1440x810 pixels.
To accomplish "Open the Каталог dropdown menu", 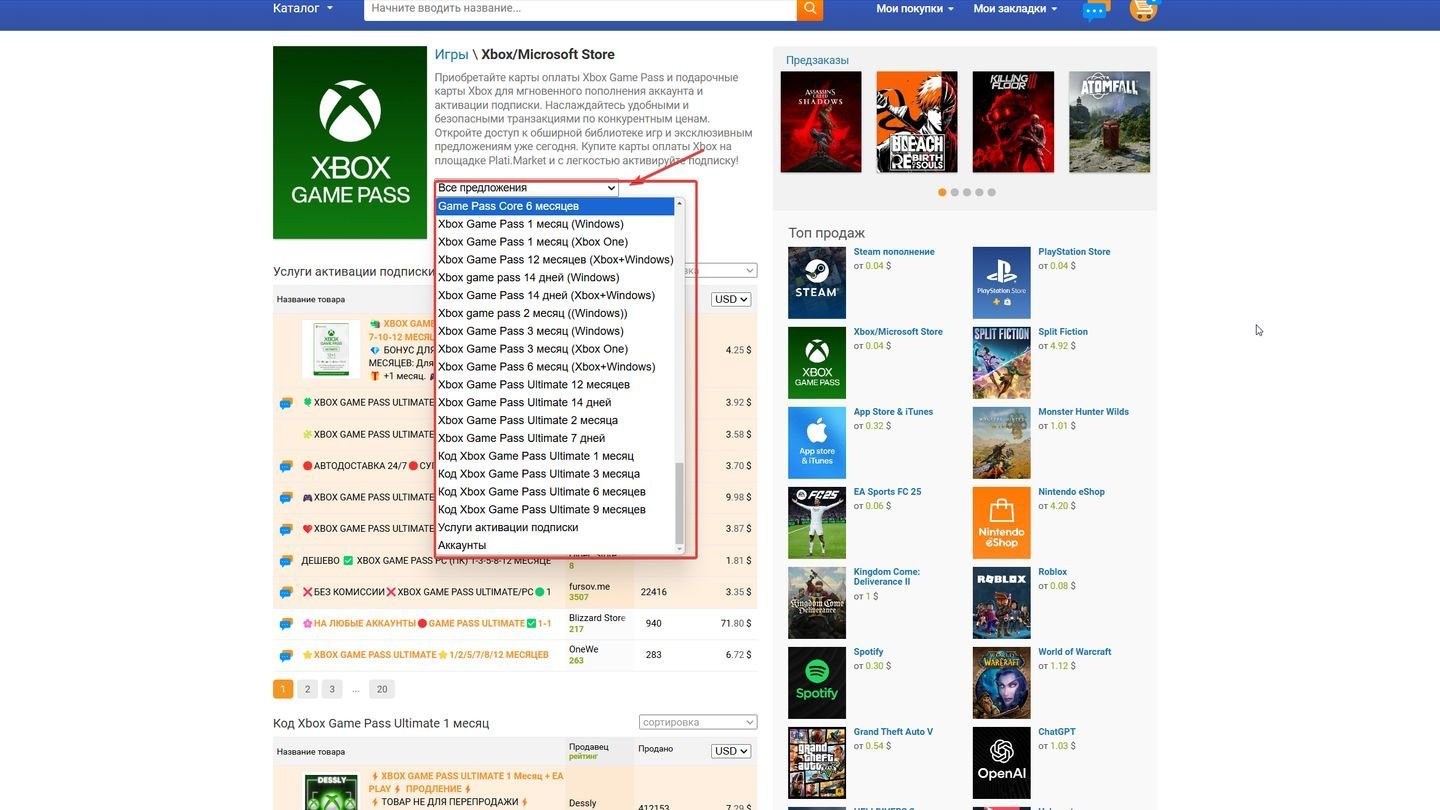I will click(303, 8).
